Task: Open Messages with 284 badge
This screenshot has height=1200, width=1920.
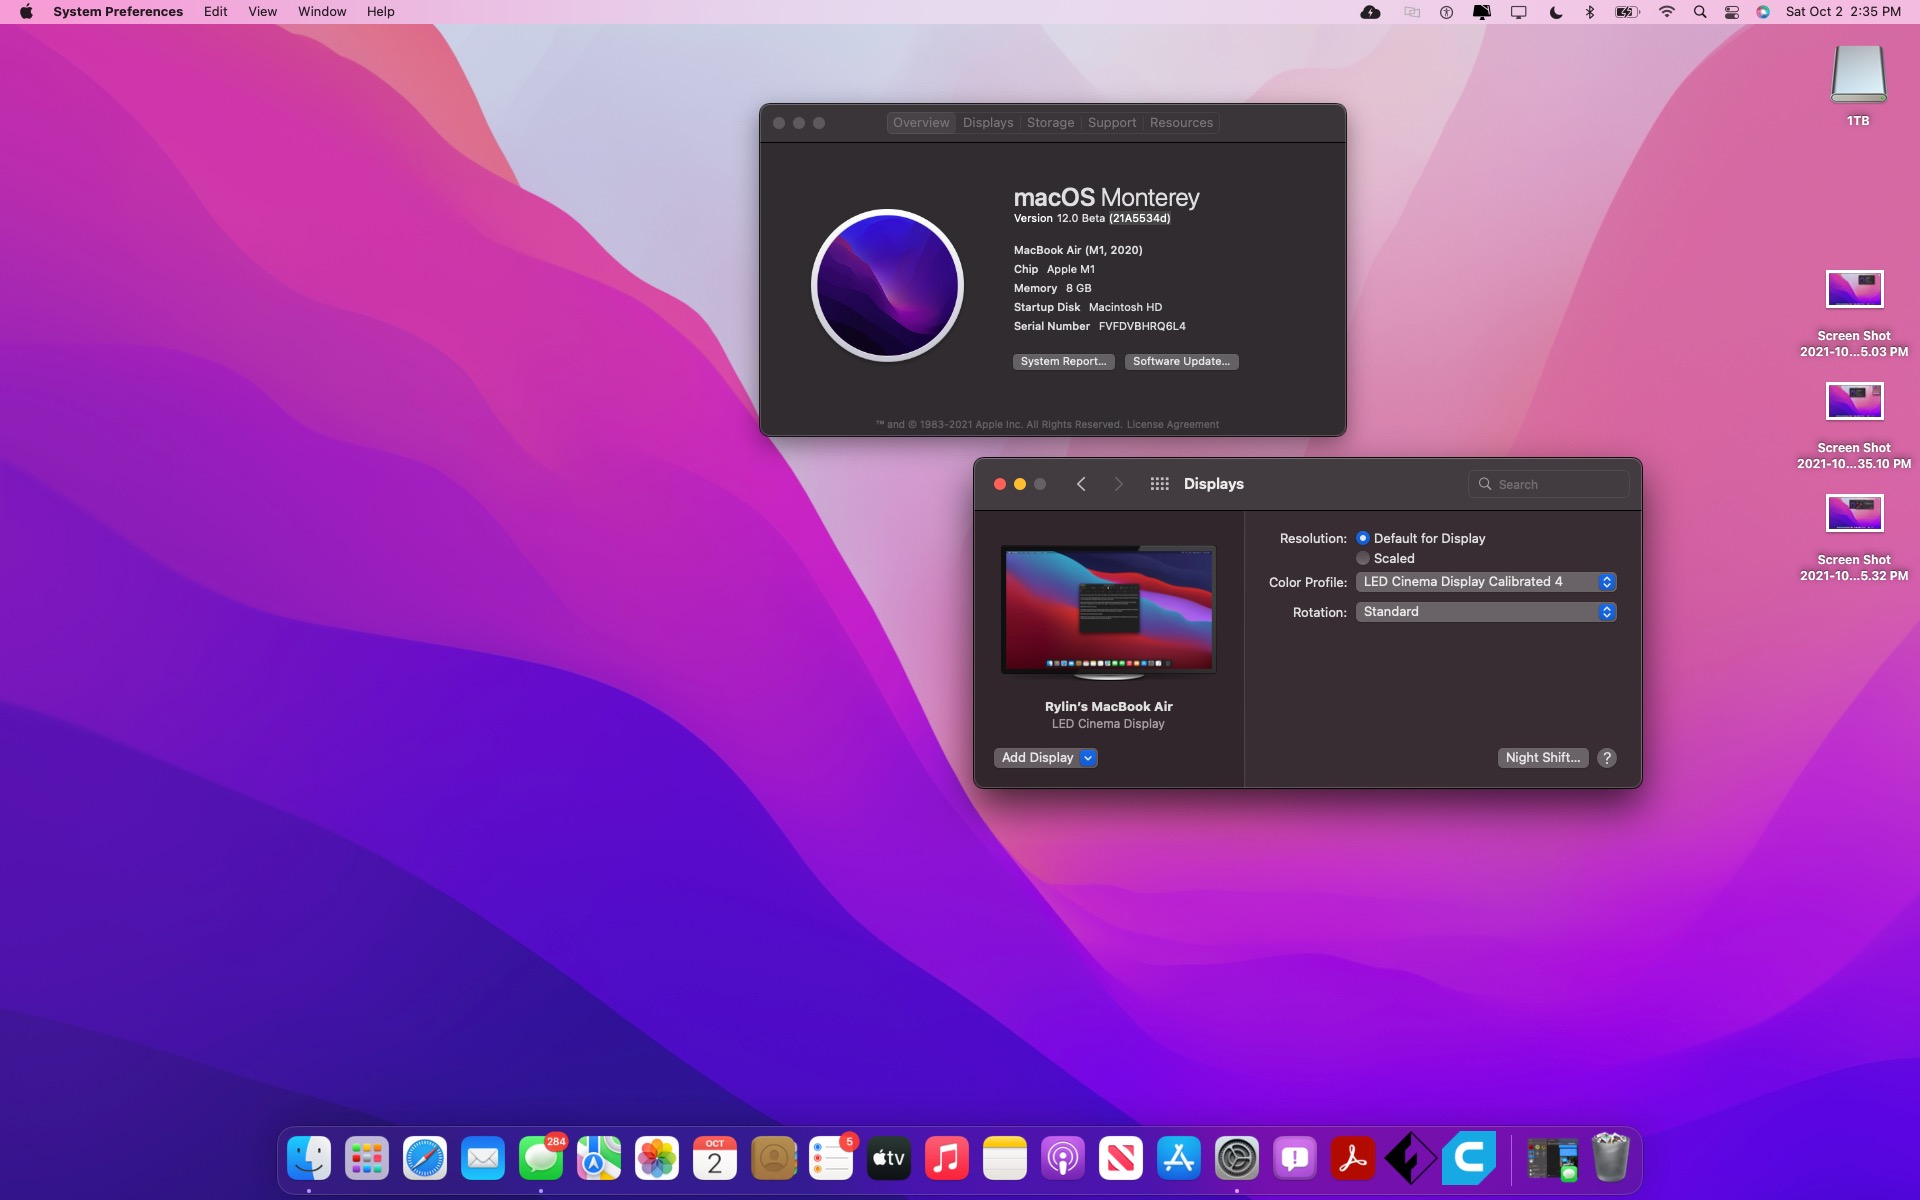Action: [x=541, y=1159]
